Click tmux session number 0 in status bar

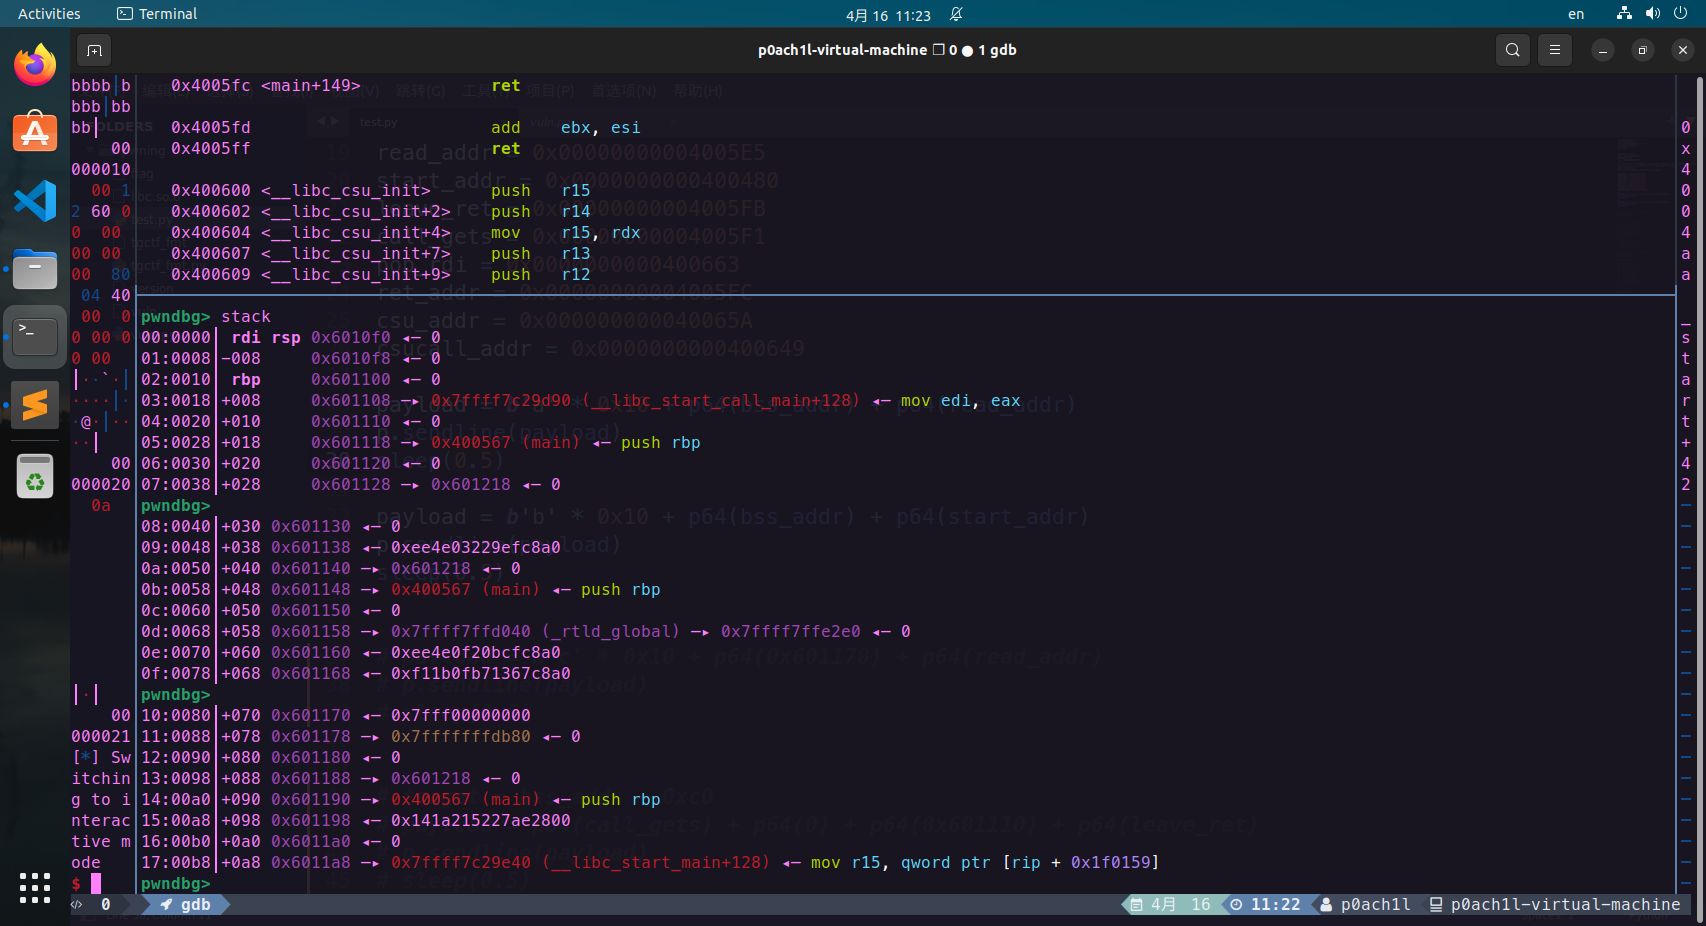pos(106,904)
